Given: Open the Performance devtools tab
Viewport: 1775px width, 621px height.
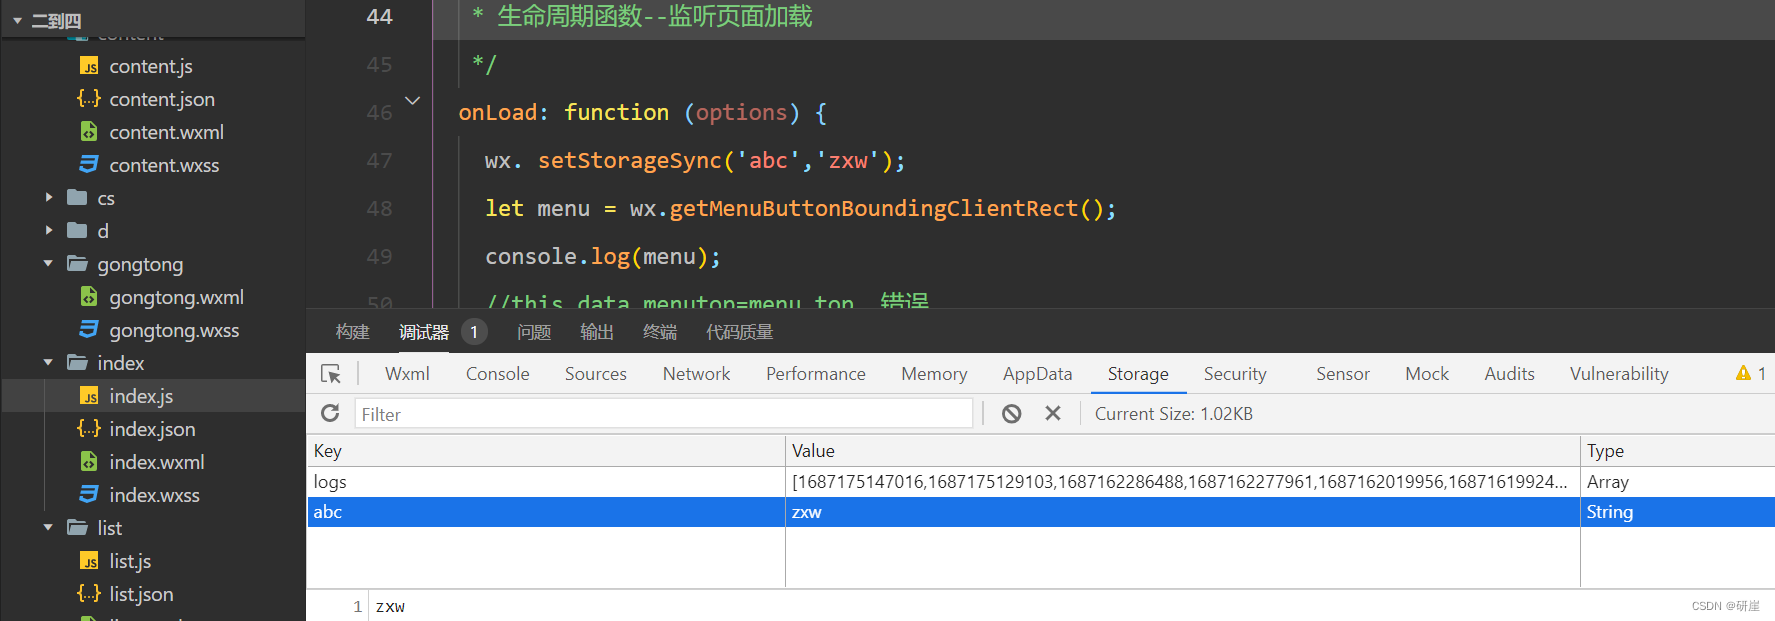Looking at the screenshot, I should tap(816, 374).
